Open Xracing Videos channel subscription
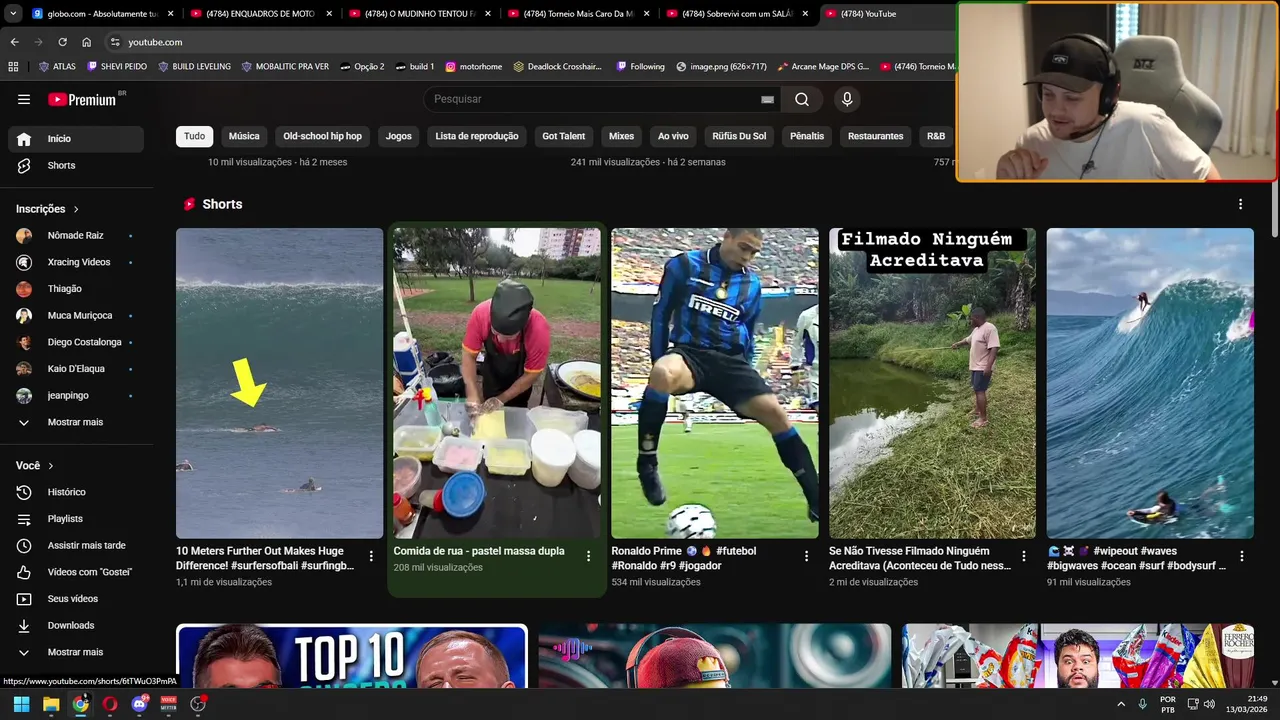 [x=76, y=262]
